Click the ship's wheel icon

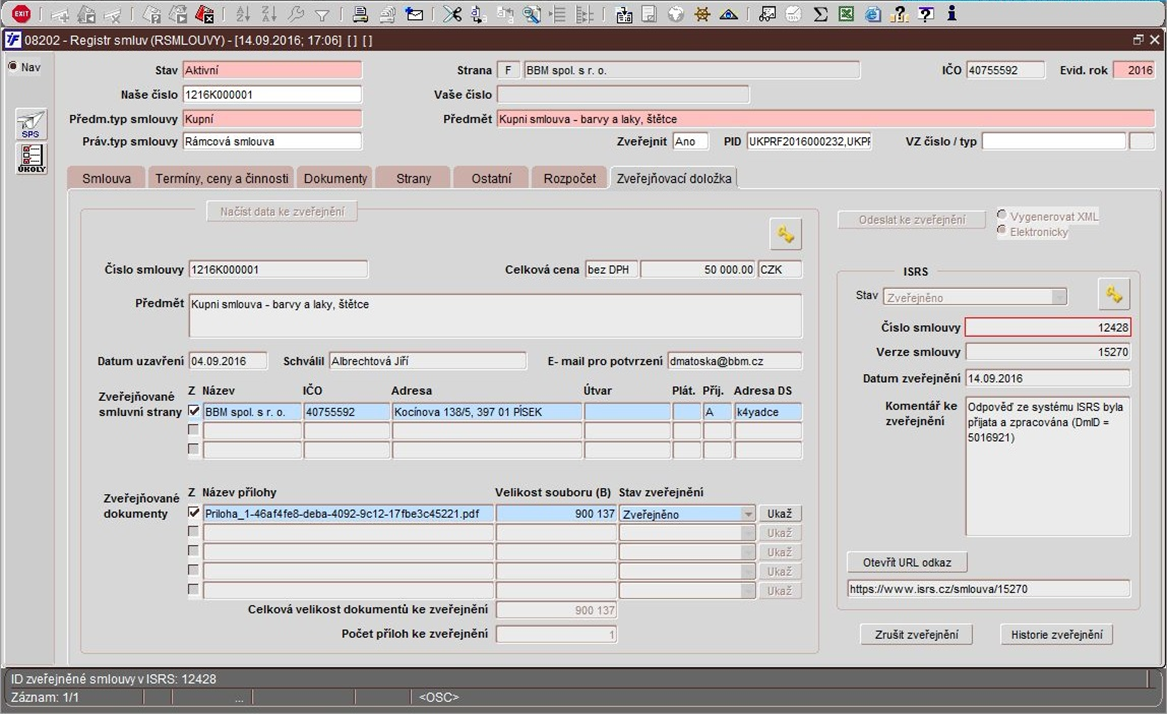pyautogui.click(x=702, y=13)
